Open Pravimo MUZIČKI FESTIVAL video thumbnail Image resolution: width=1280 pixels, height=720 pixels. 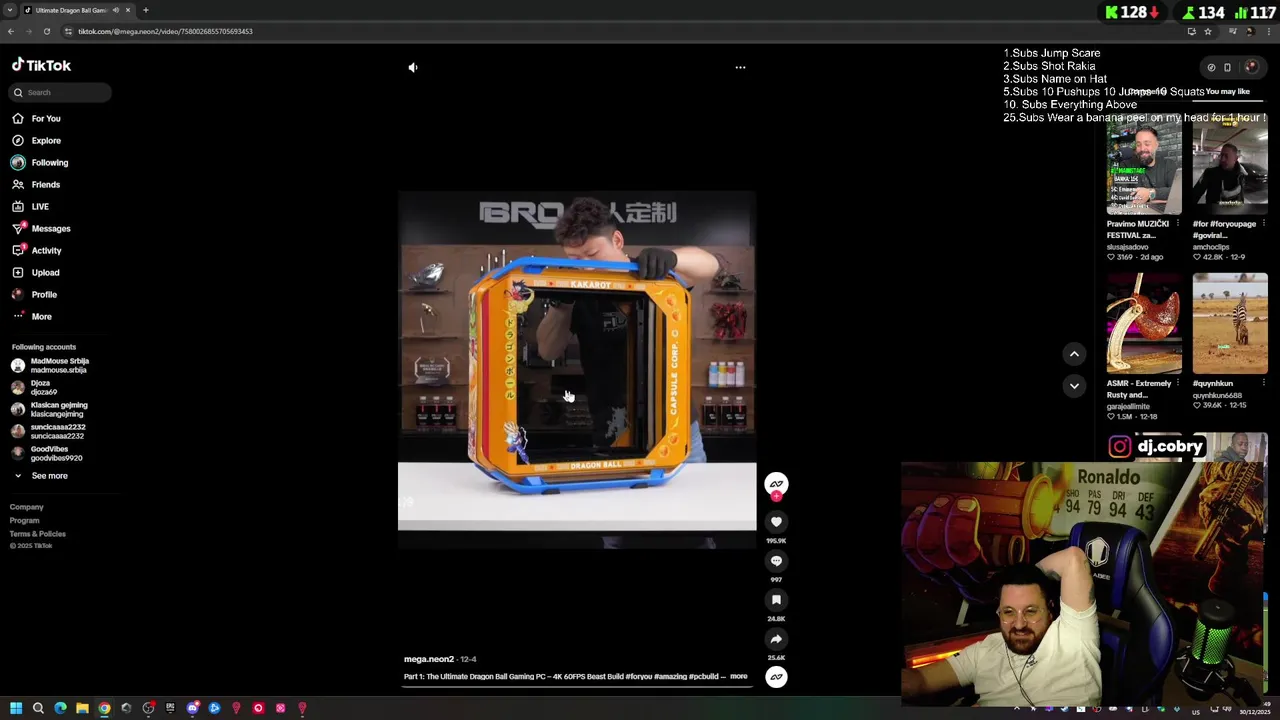(1144, 165)
